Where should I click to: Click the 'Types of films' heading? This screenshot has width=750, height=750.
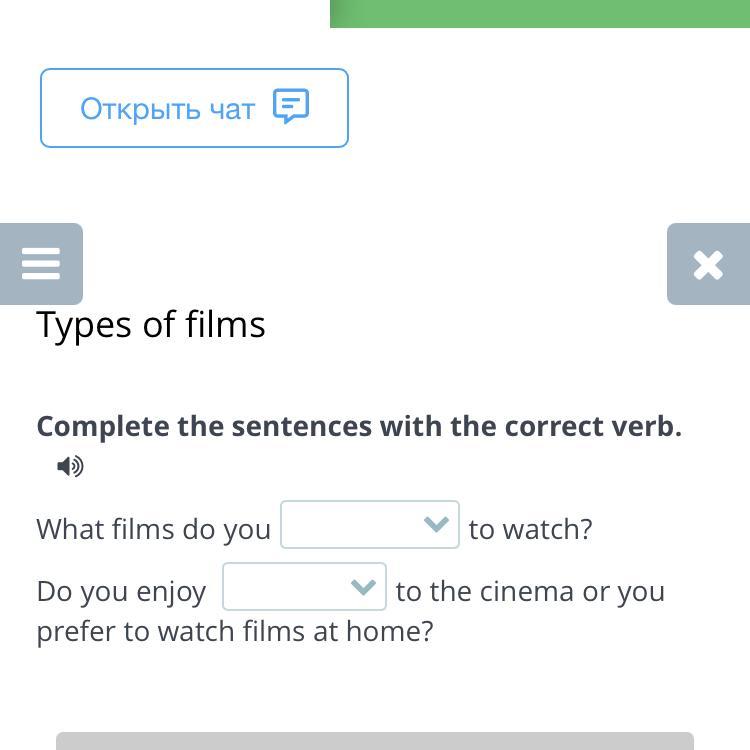pyautogui.click(x=151, y=324)
